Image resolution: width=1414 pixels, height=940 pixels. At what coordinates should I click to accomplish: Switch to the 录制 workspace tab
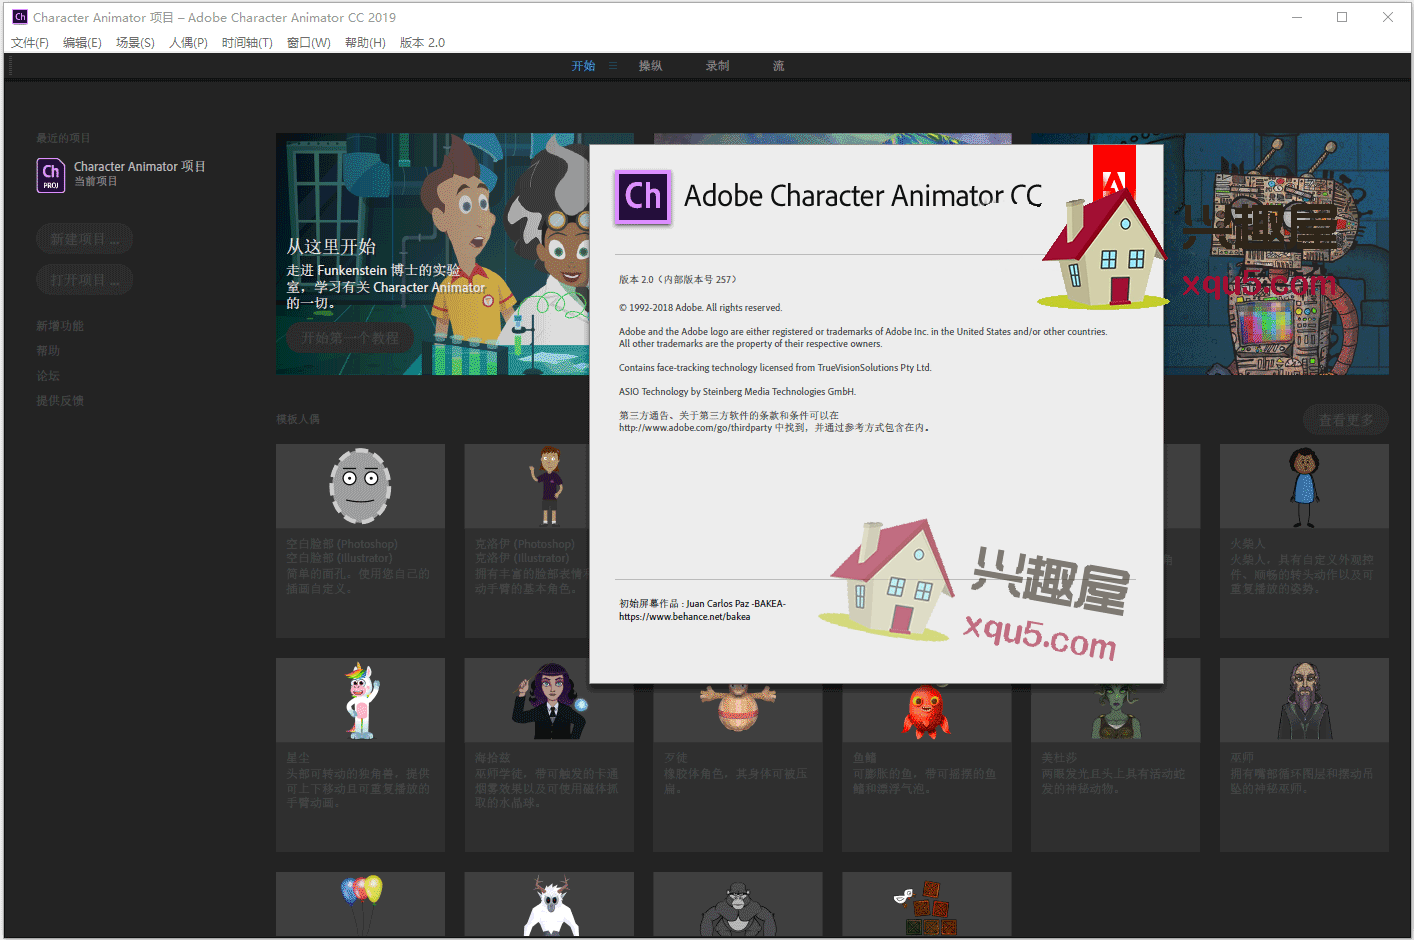tap(717, 66)
